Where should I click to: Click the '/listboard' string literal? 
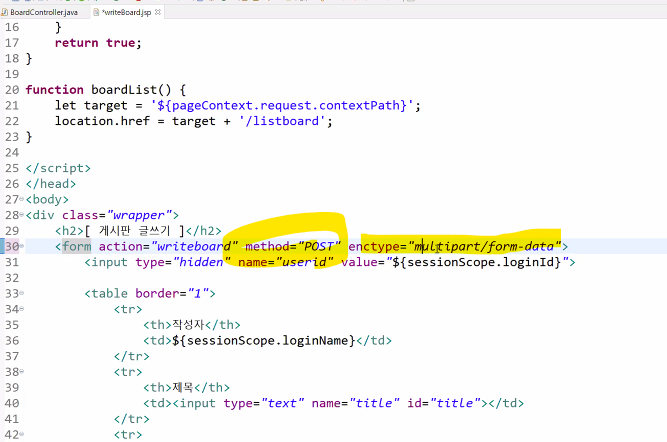tap(282, 121)
